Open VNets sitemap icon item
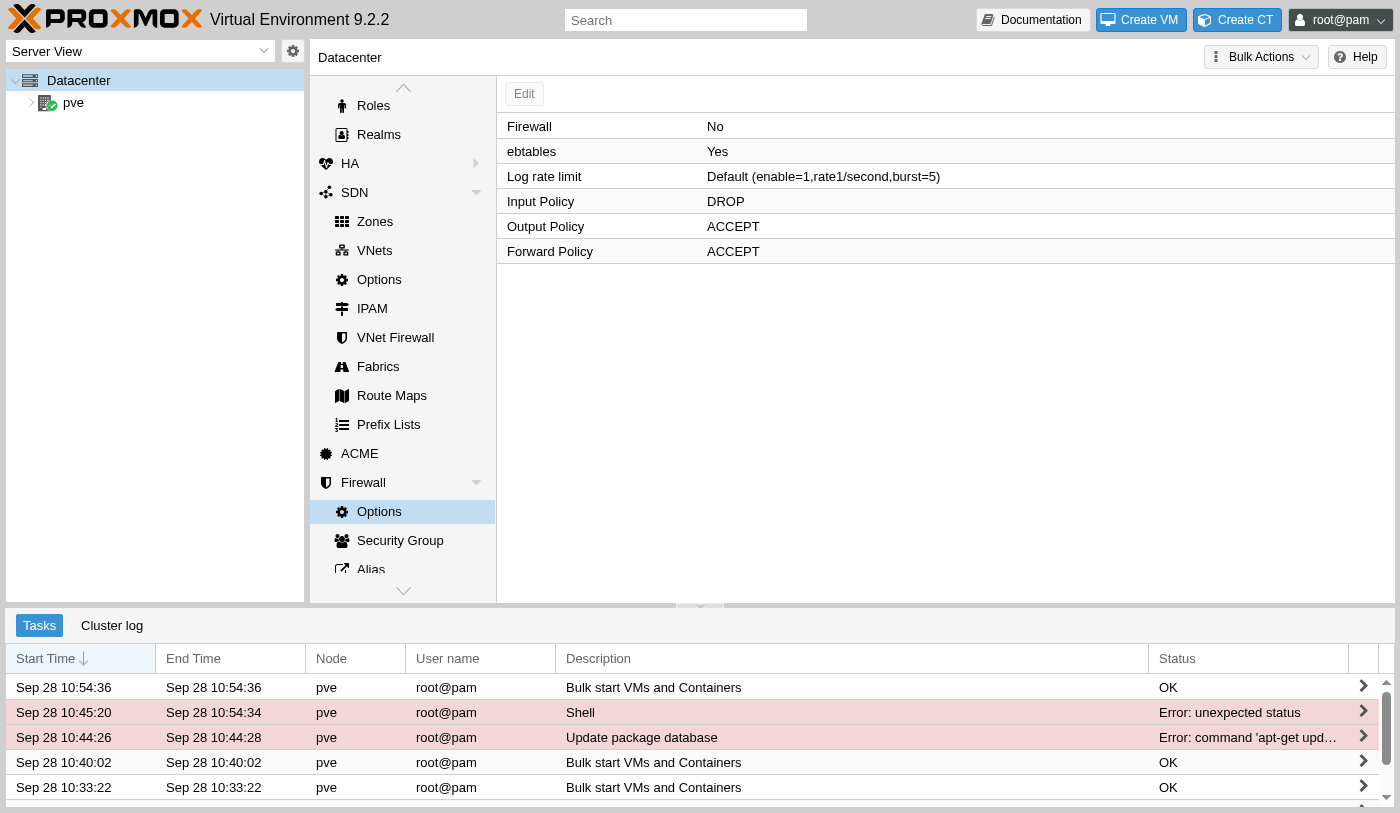 pos(402,250)
